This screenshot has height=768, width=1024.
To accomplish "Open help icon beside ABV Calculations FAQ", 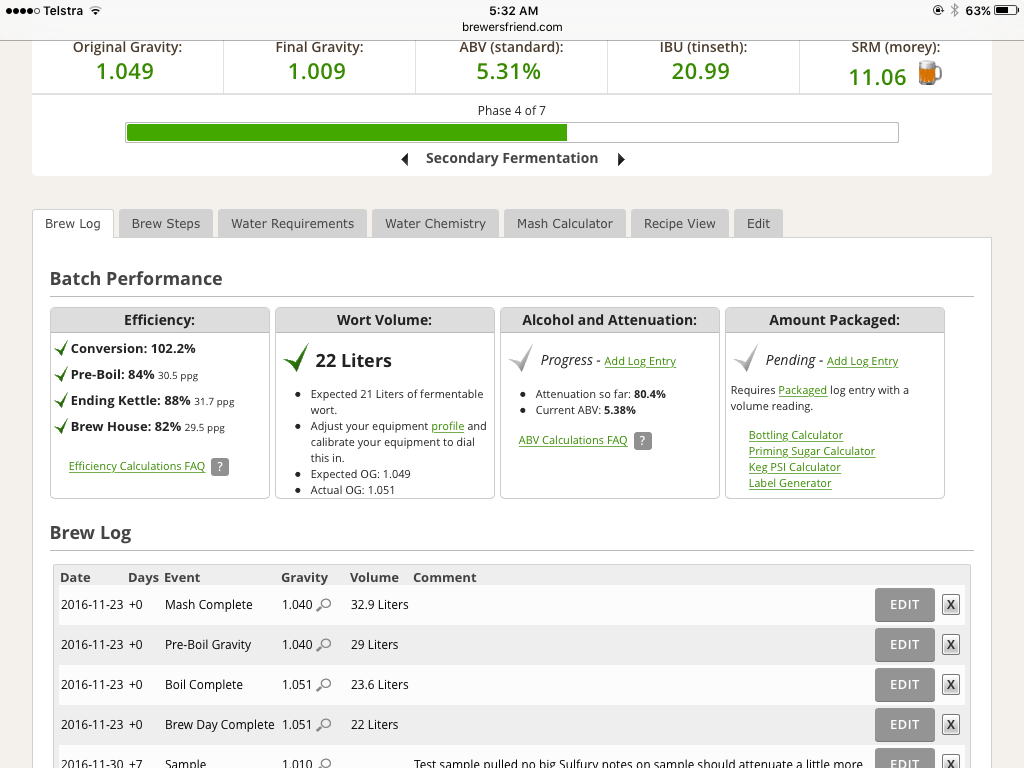I will pos(643,441).
